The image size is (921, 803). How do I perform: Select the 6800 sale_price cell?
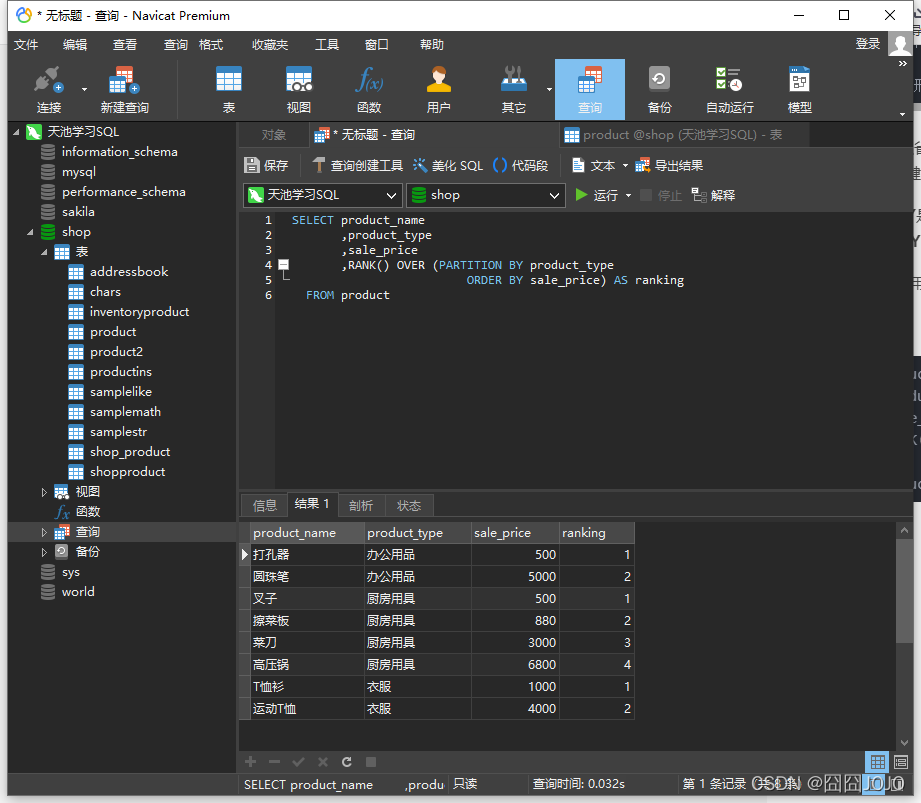pos(515,665)
